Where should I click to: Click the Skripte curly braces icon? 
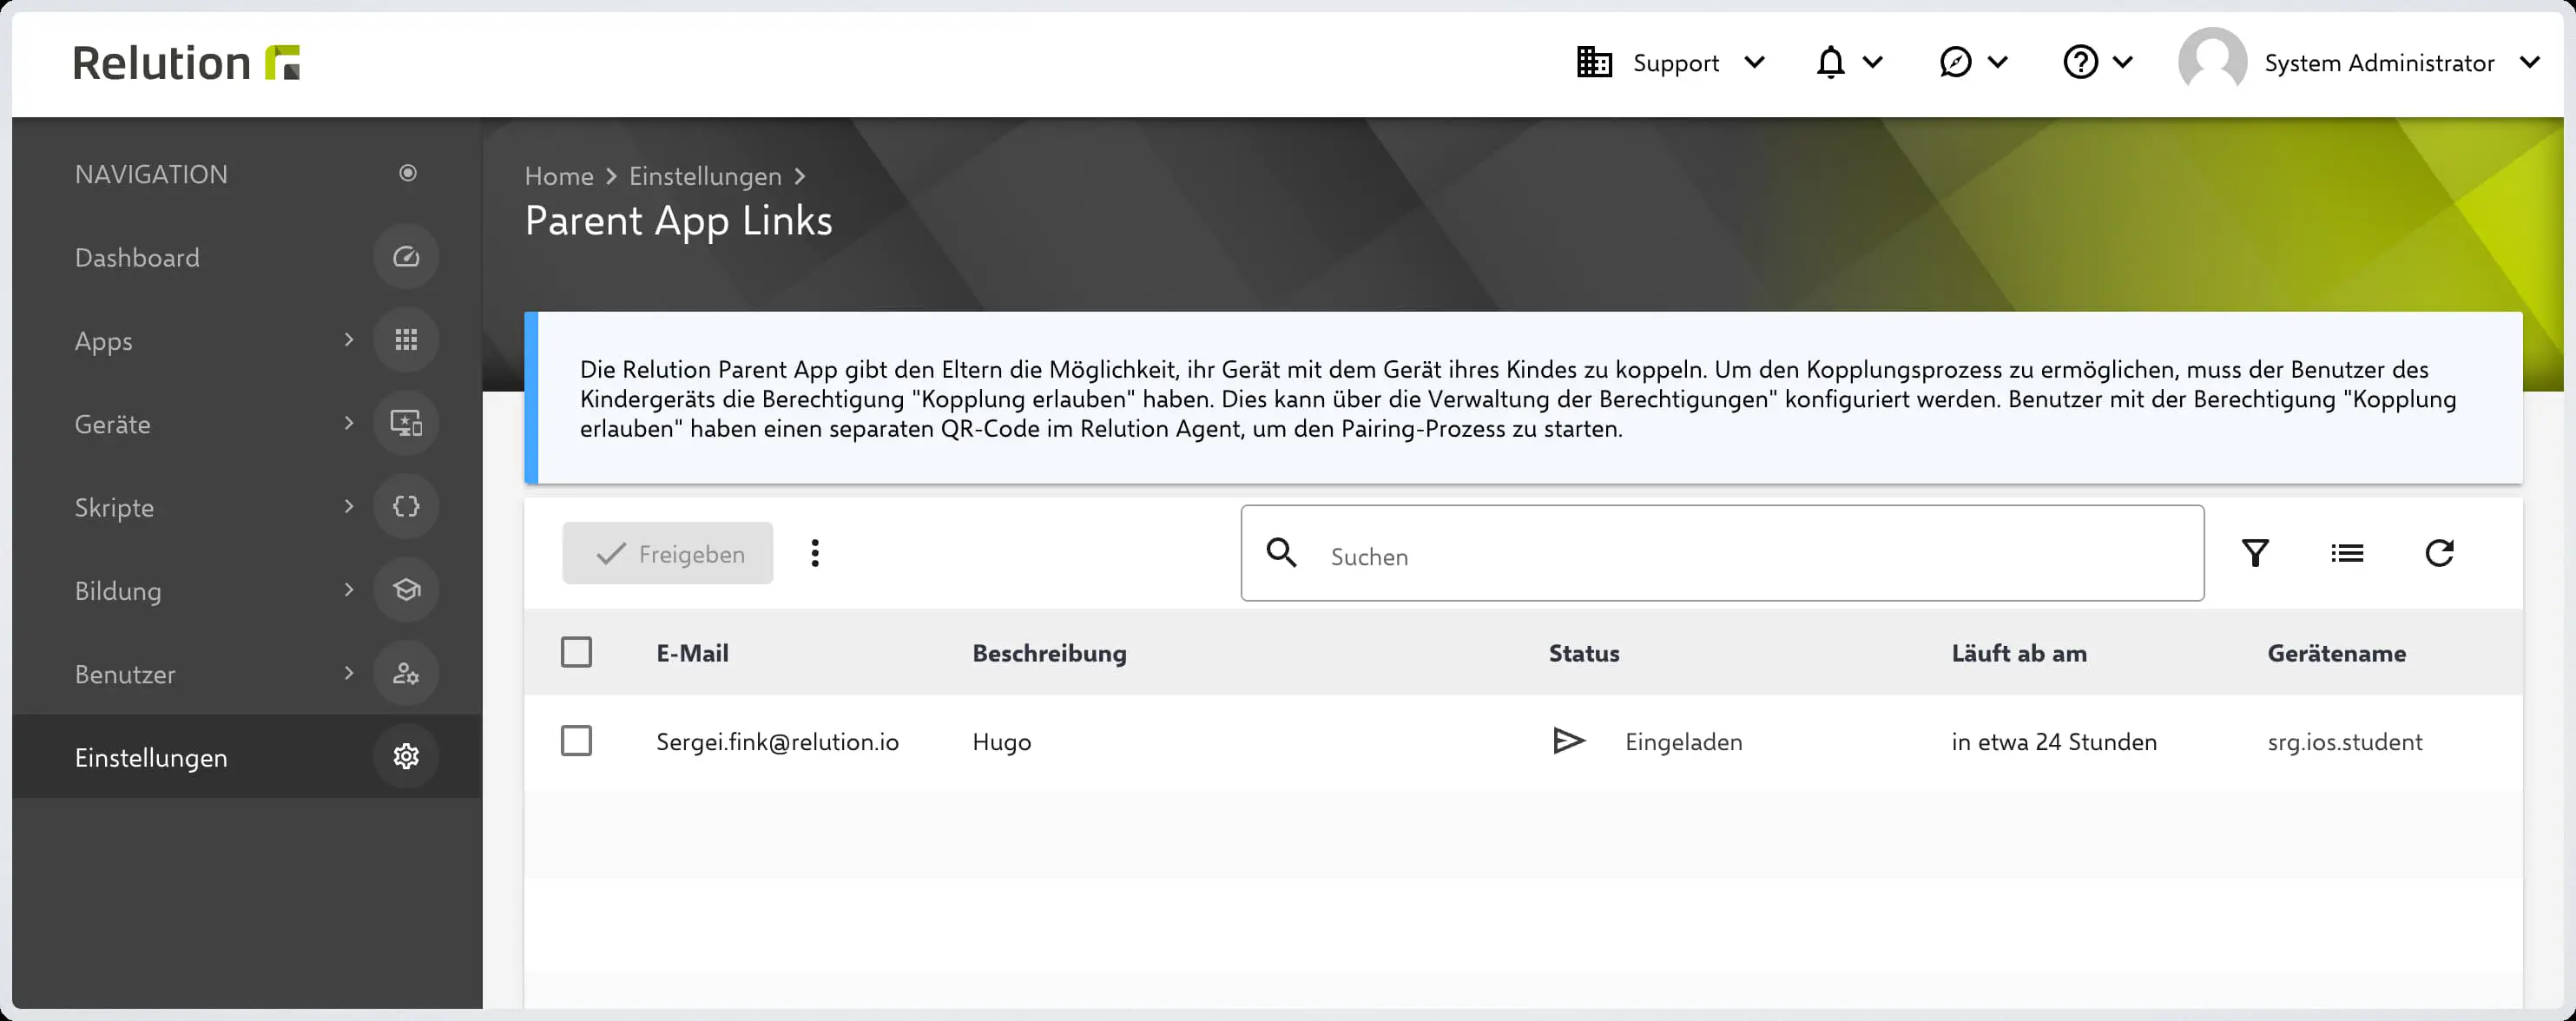click(406, 507)
